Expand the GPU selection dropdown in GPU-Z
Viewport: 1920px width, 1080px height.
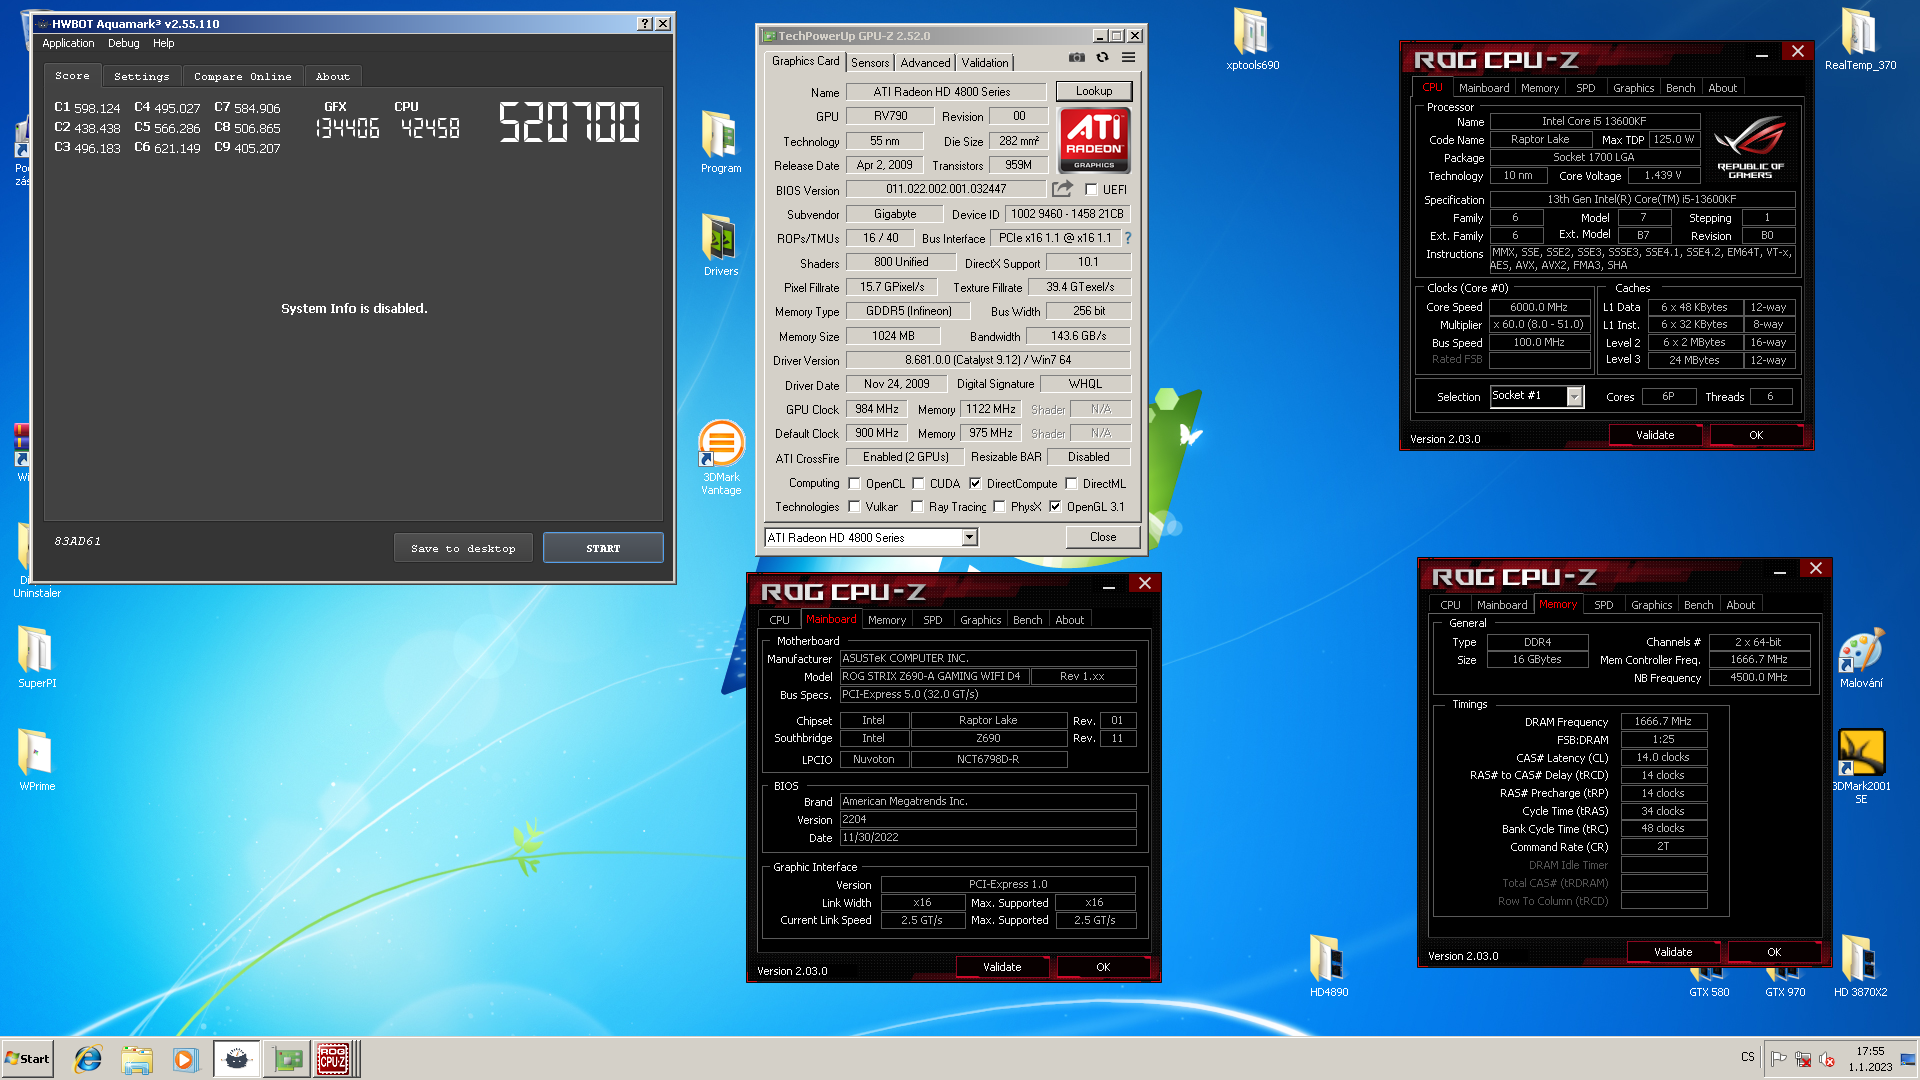click(969, 538)
